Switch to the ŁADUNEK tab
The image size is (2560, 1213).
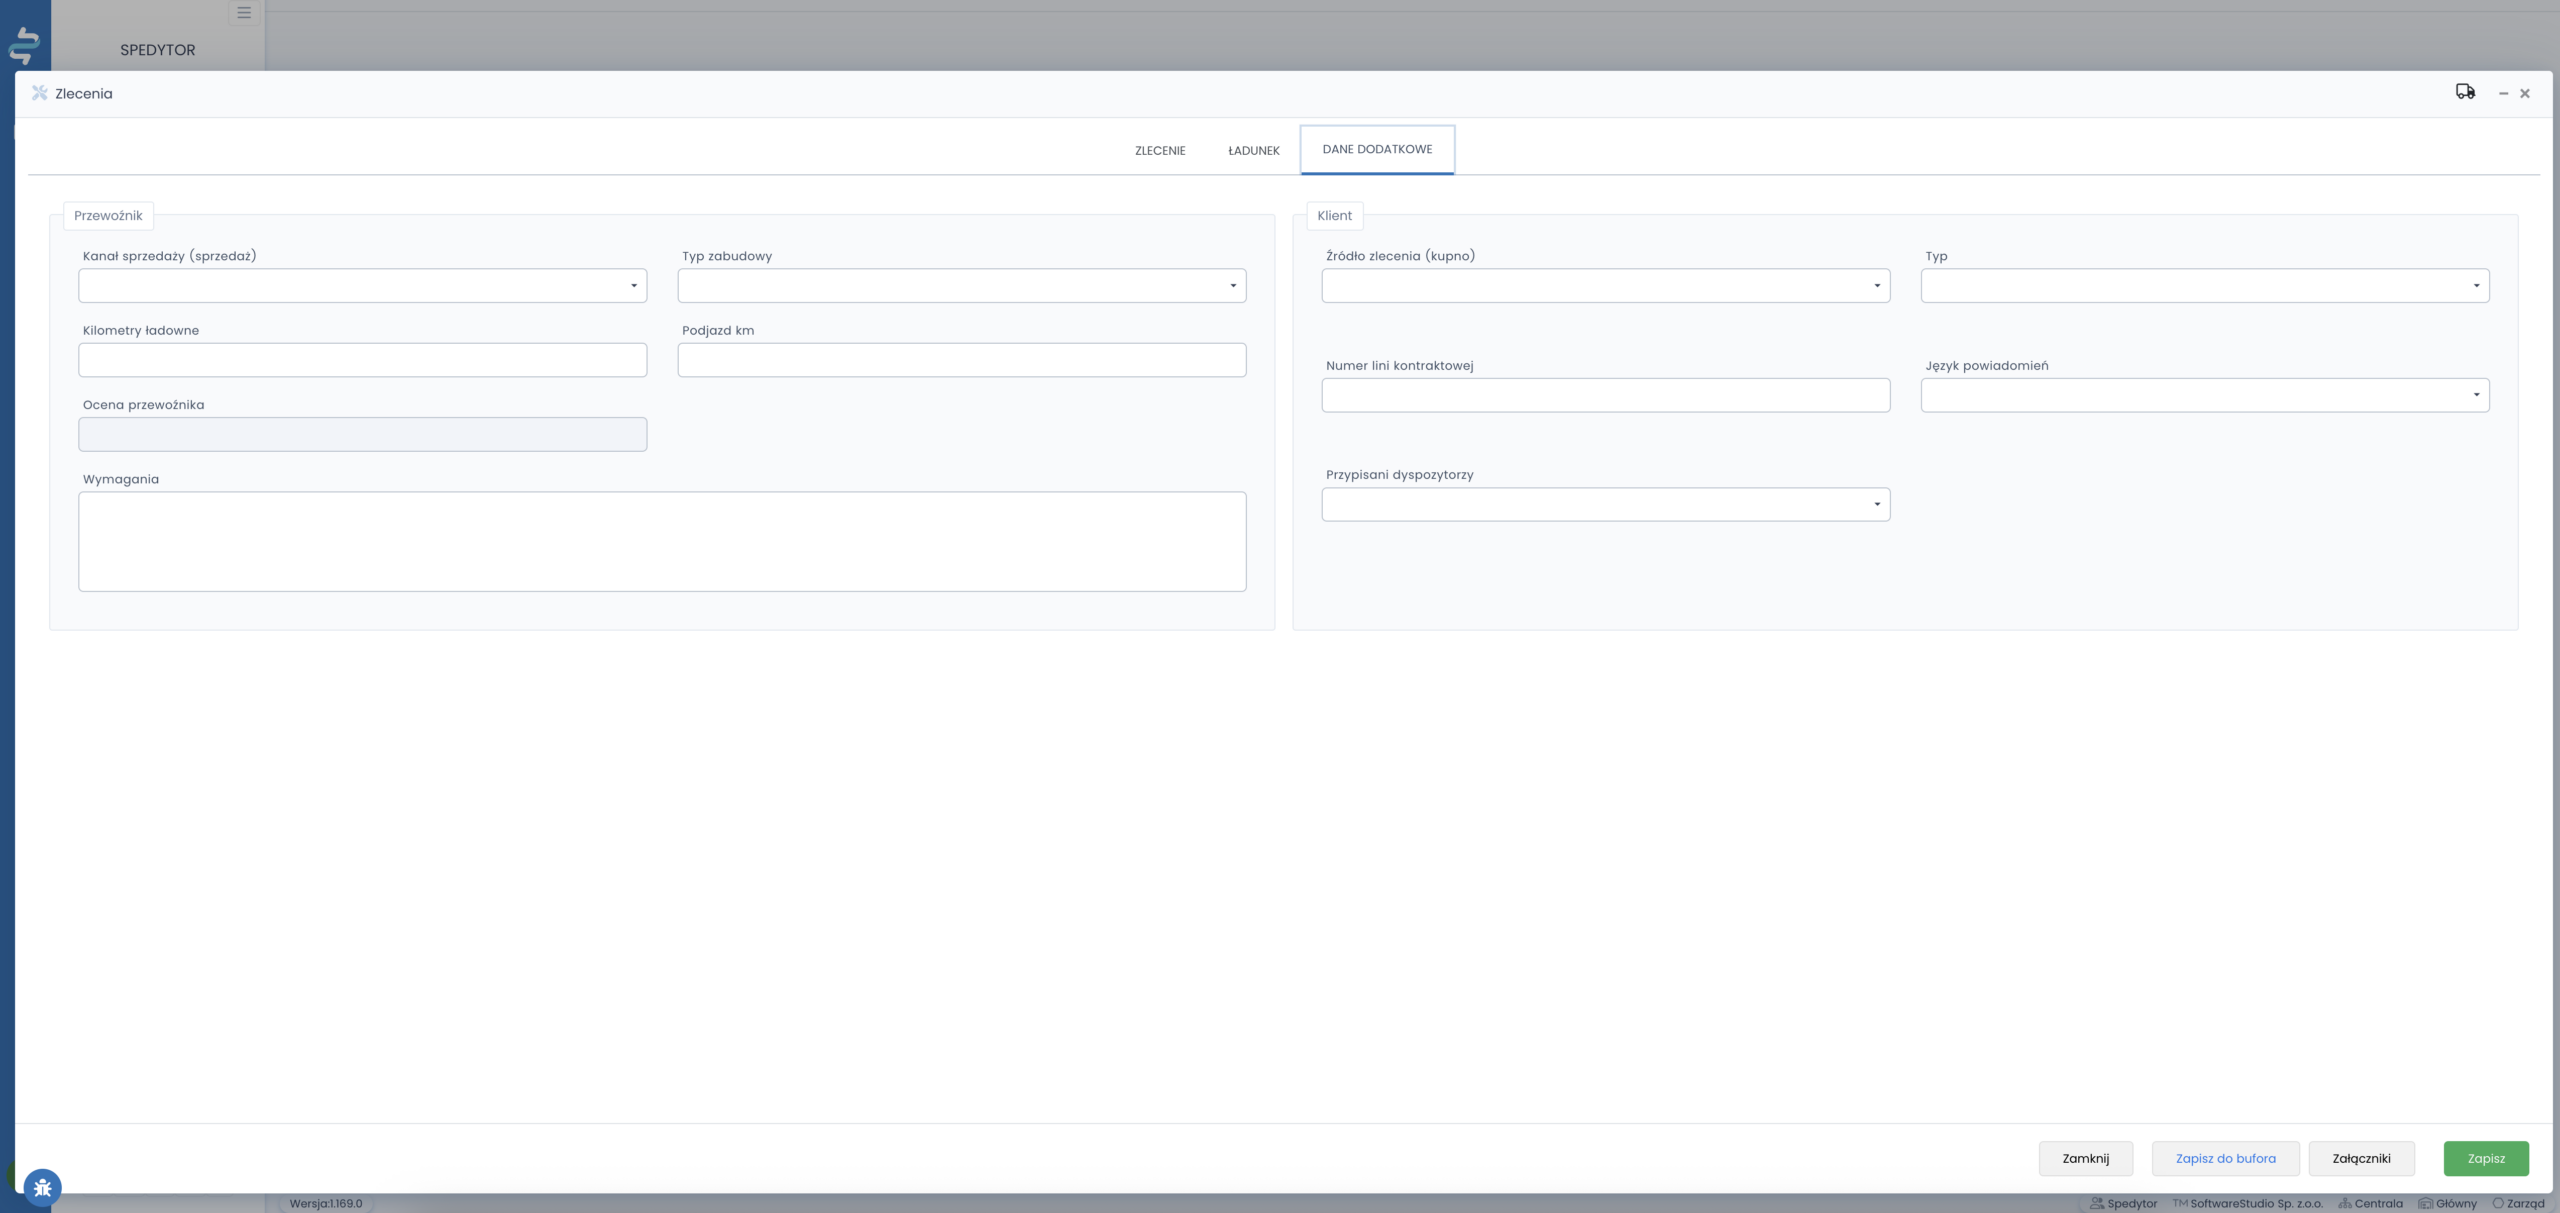[1253, 150]
